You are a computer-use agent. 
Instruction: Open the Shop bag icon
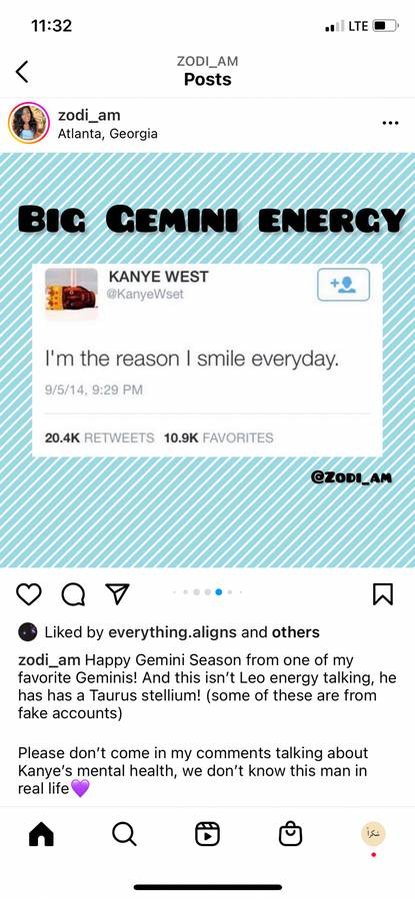[290, 834]
